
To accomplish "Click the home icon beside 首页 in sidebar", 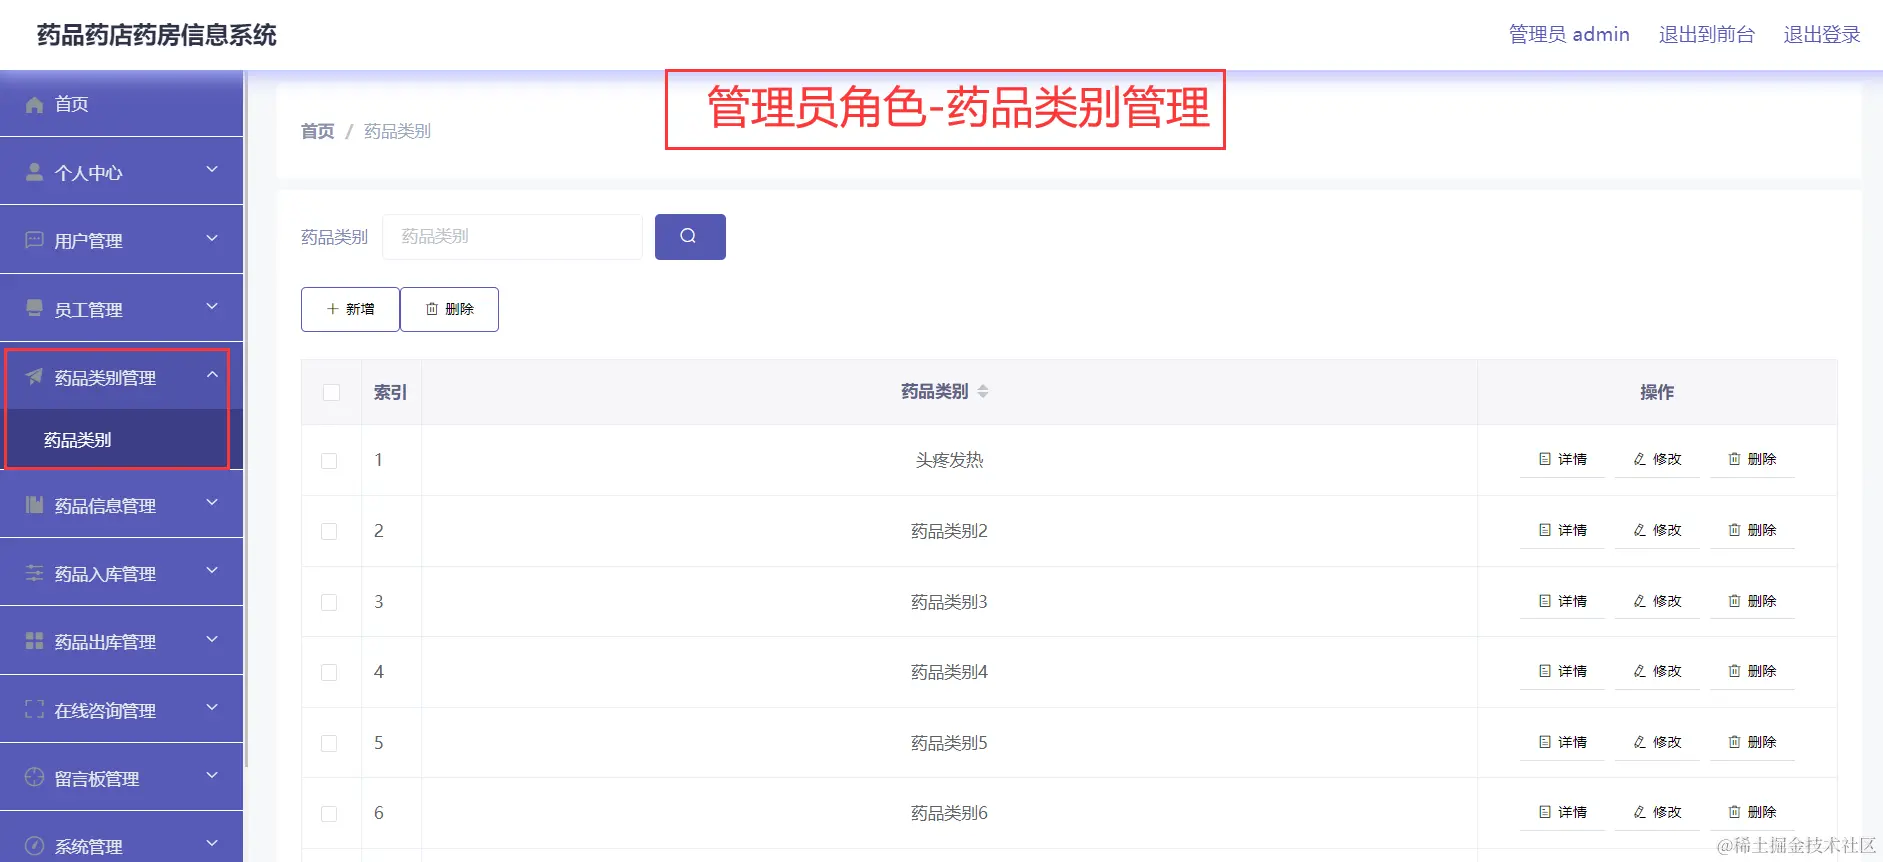I will [x=34, y=104].
